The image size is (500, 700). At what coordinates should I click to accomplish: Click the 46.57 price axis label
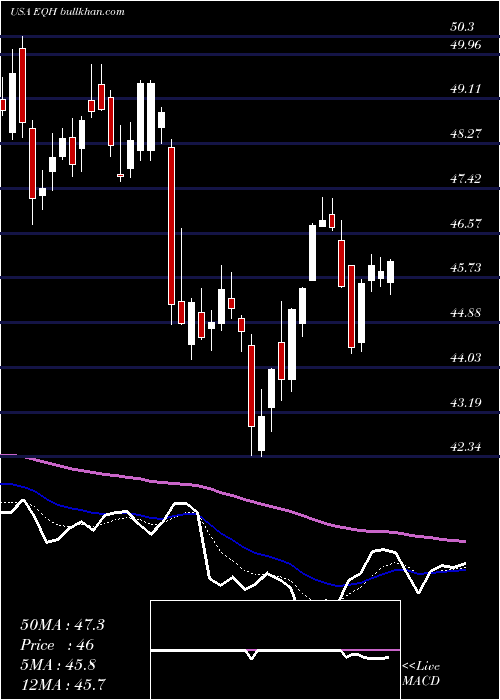click(466, 223)
